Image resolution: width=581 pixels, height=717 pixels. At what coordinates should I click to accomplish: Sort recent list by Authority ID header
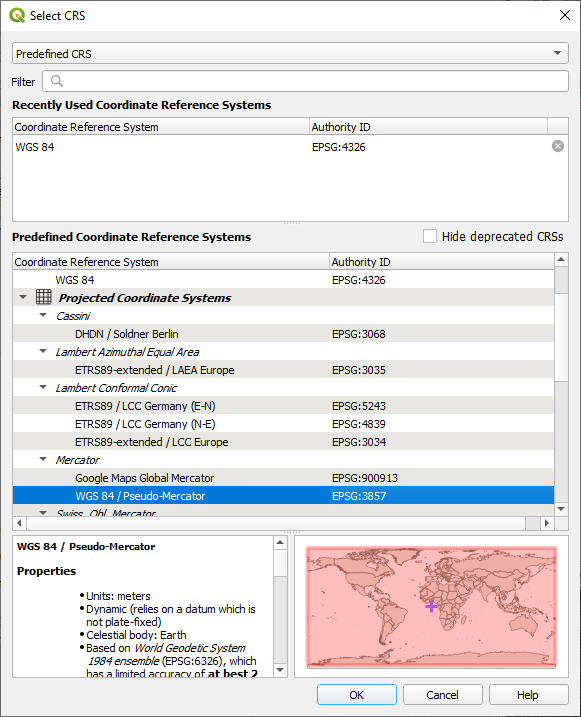click(x=428, y=127)
